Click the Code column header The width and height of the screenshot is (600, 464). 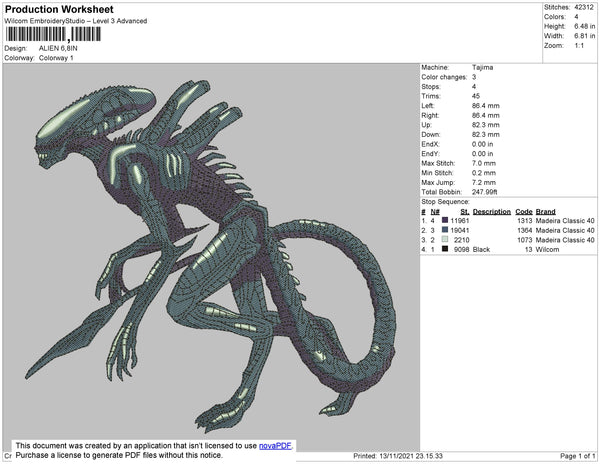coord(524,212)
